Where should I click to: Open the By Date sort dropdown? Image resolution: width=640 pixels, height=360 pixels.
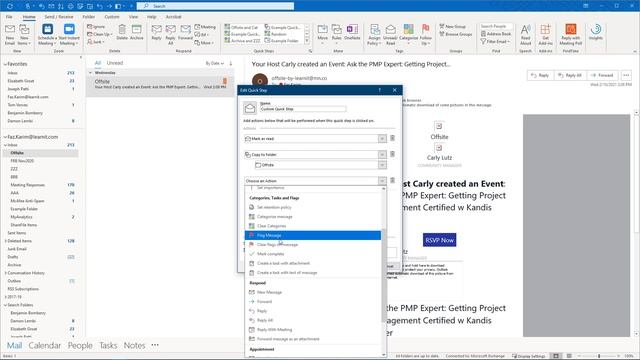215,63
